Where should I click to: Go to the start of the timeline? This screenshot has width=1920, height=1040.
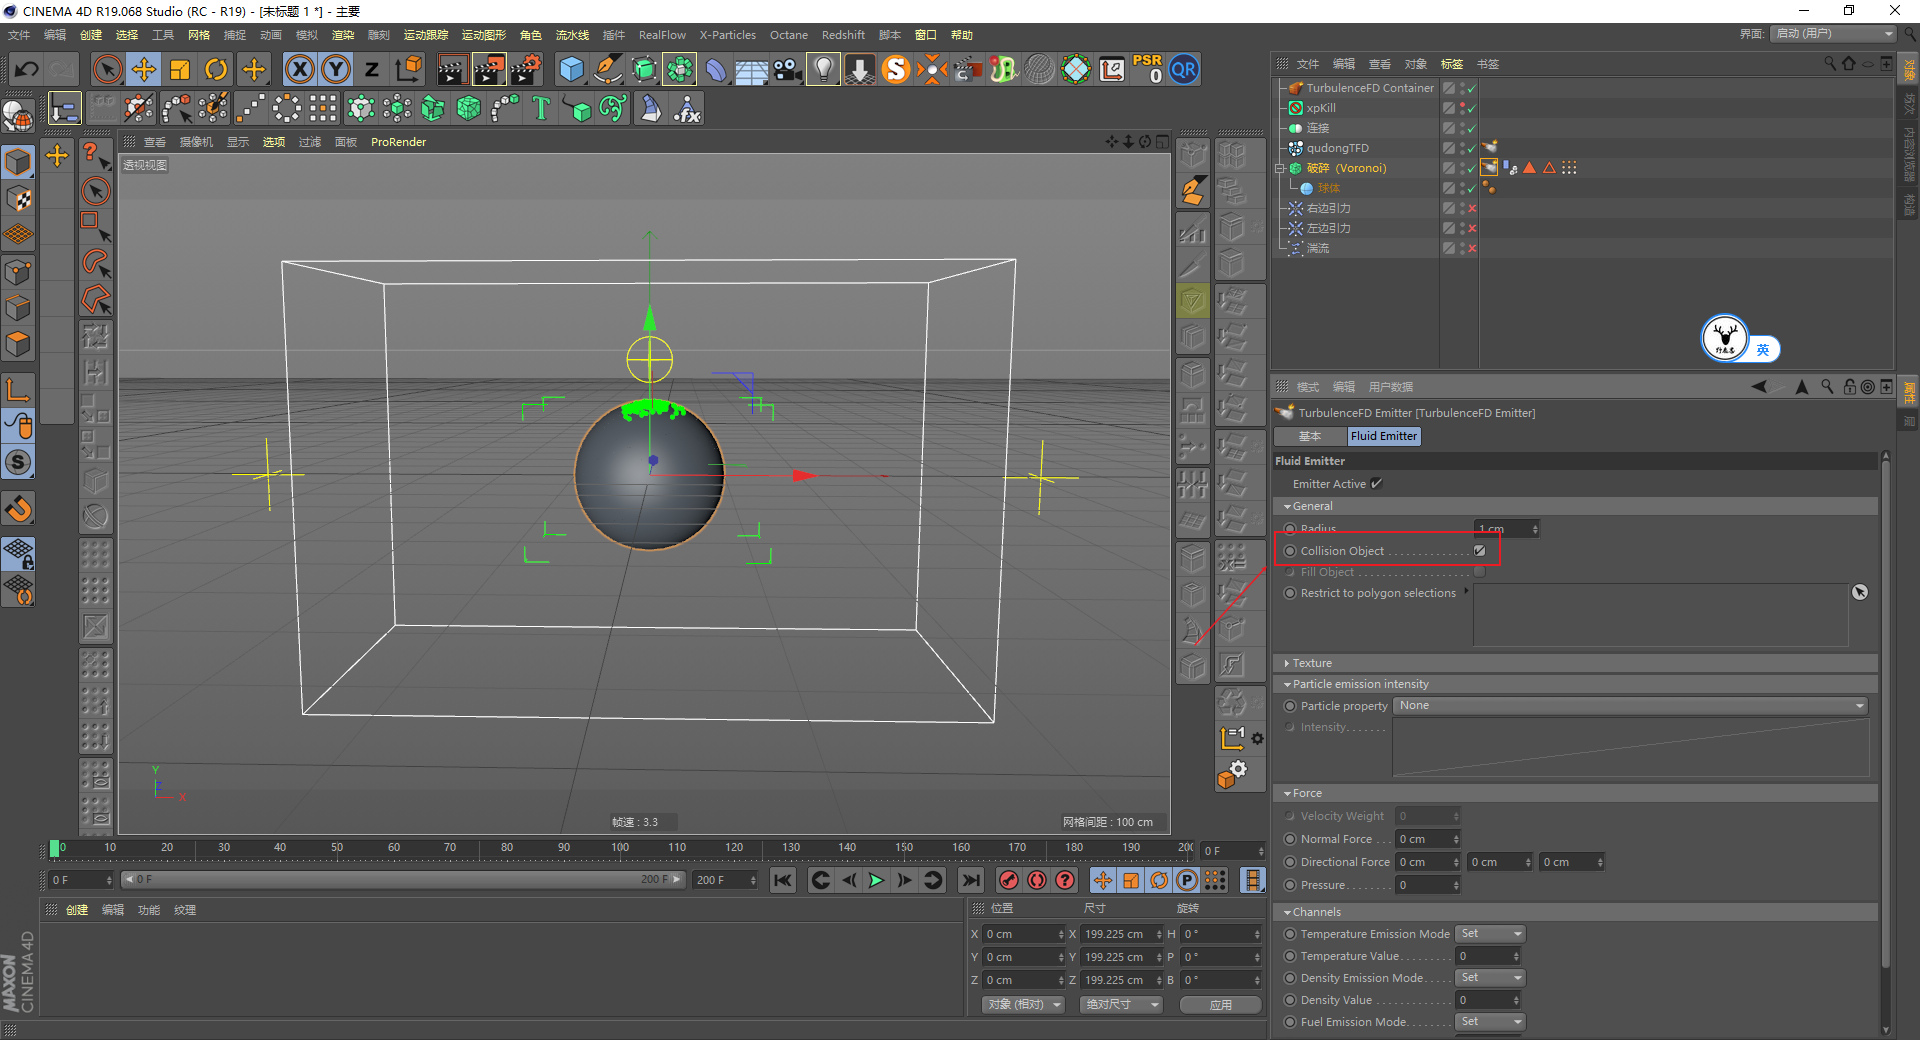pyautogui.click(x=783, y=880)
